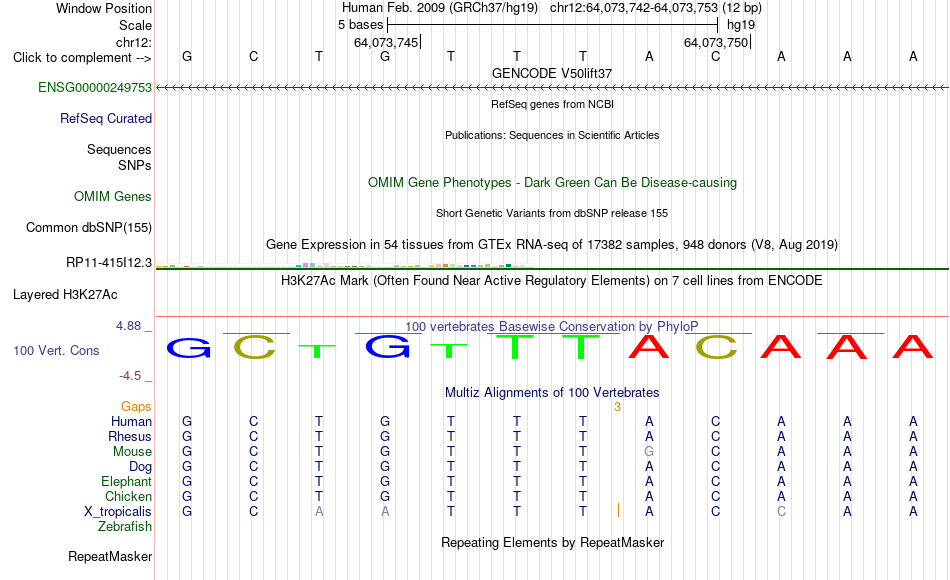This screenshot has height=580, width=950.
Task: Click the H3K27Ac Mark ENCODE track title
Action: click(x=552, y=281)
